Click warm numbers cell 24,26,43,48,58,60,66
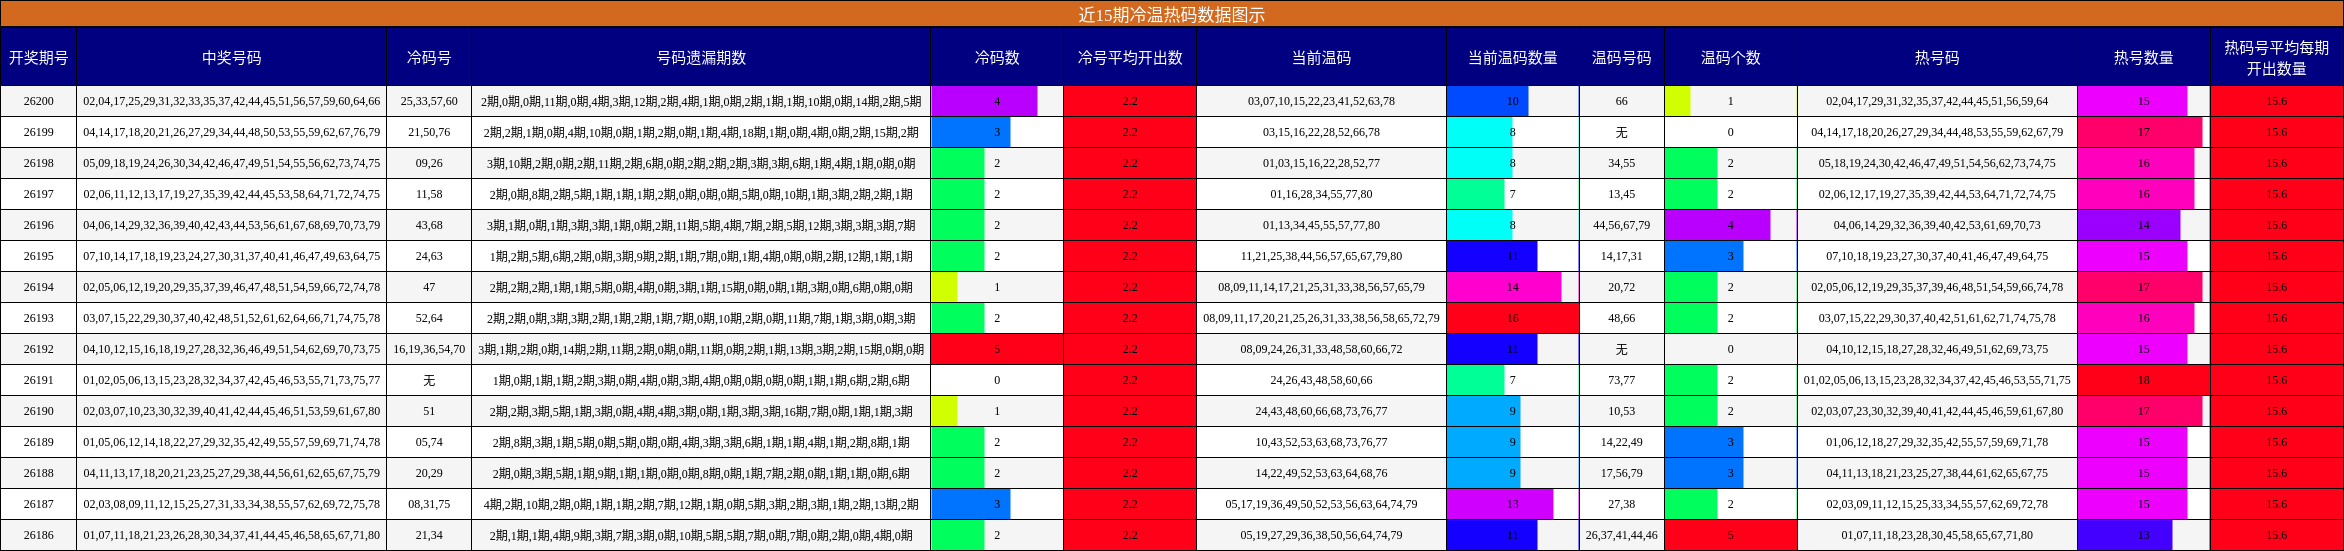Screen dimensions: 2344x551 pos(1321,380)
